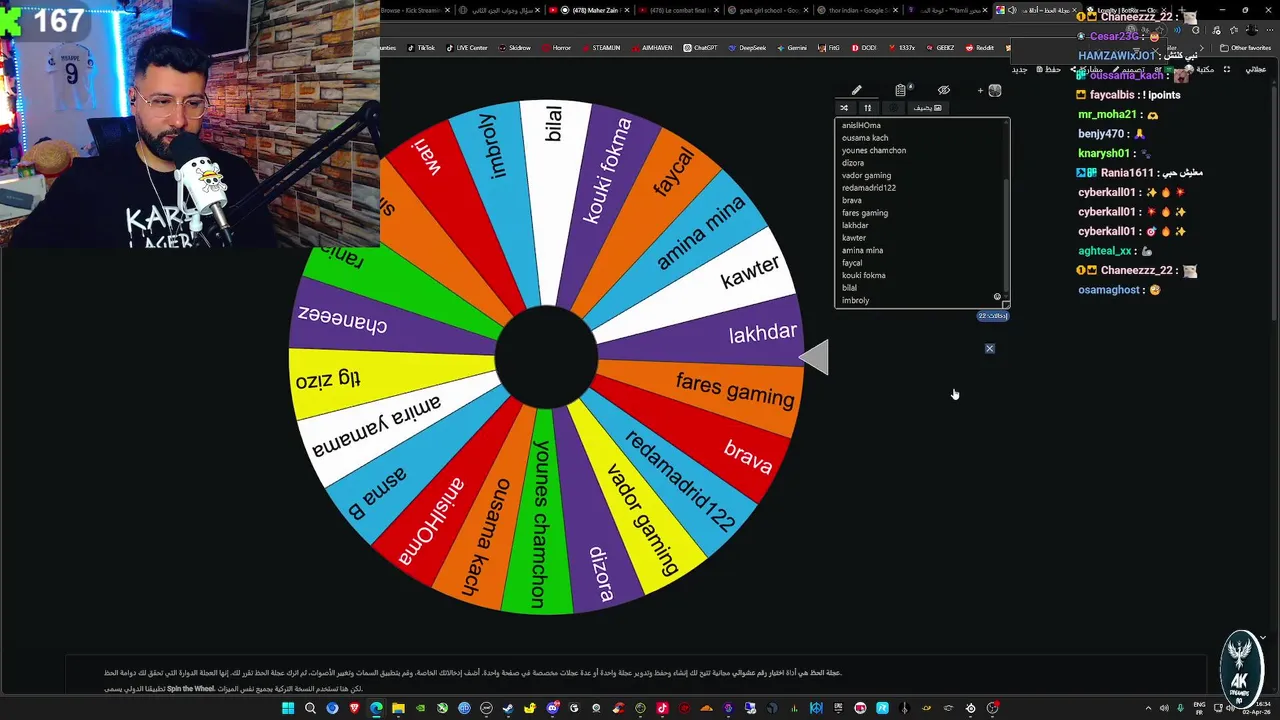Image resolution: width=1280 pixels, height=720 pixels.
Task: Shuffle the entries list
Action: (x=844, y=108)
